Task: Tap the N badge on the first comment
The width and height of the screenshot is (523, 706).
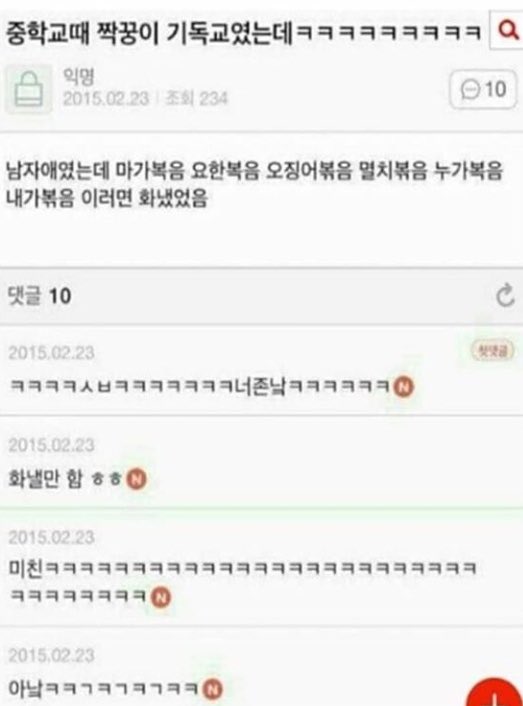Action: 403,387
